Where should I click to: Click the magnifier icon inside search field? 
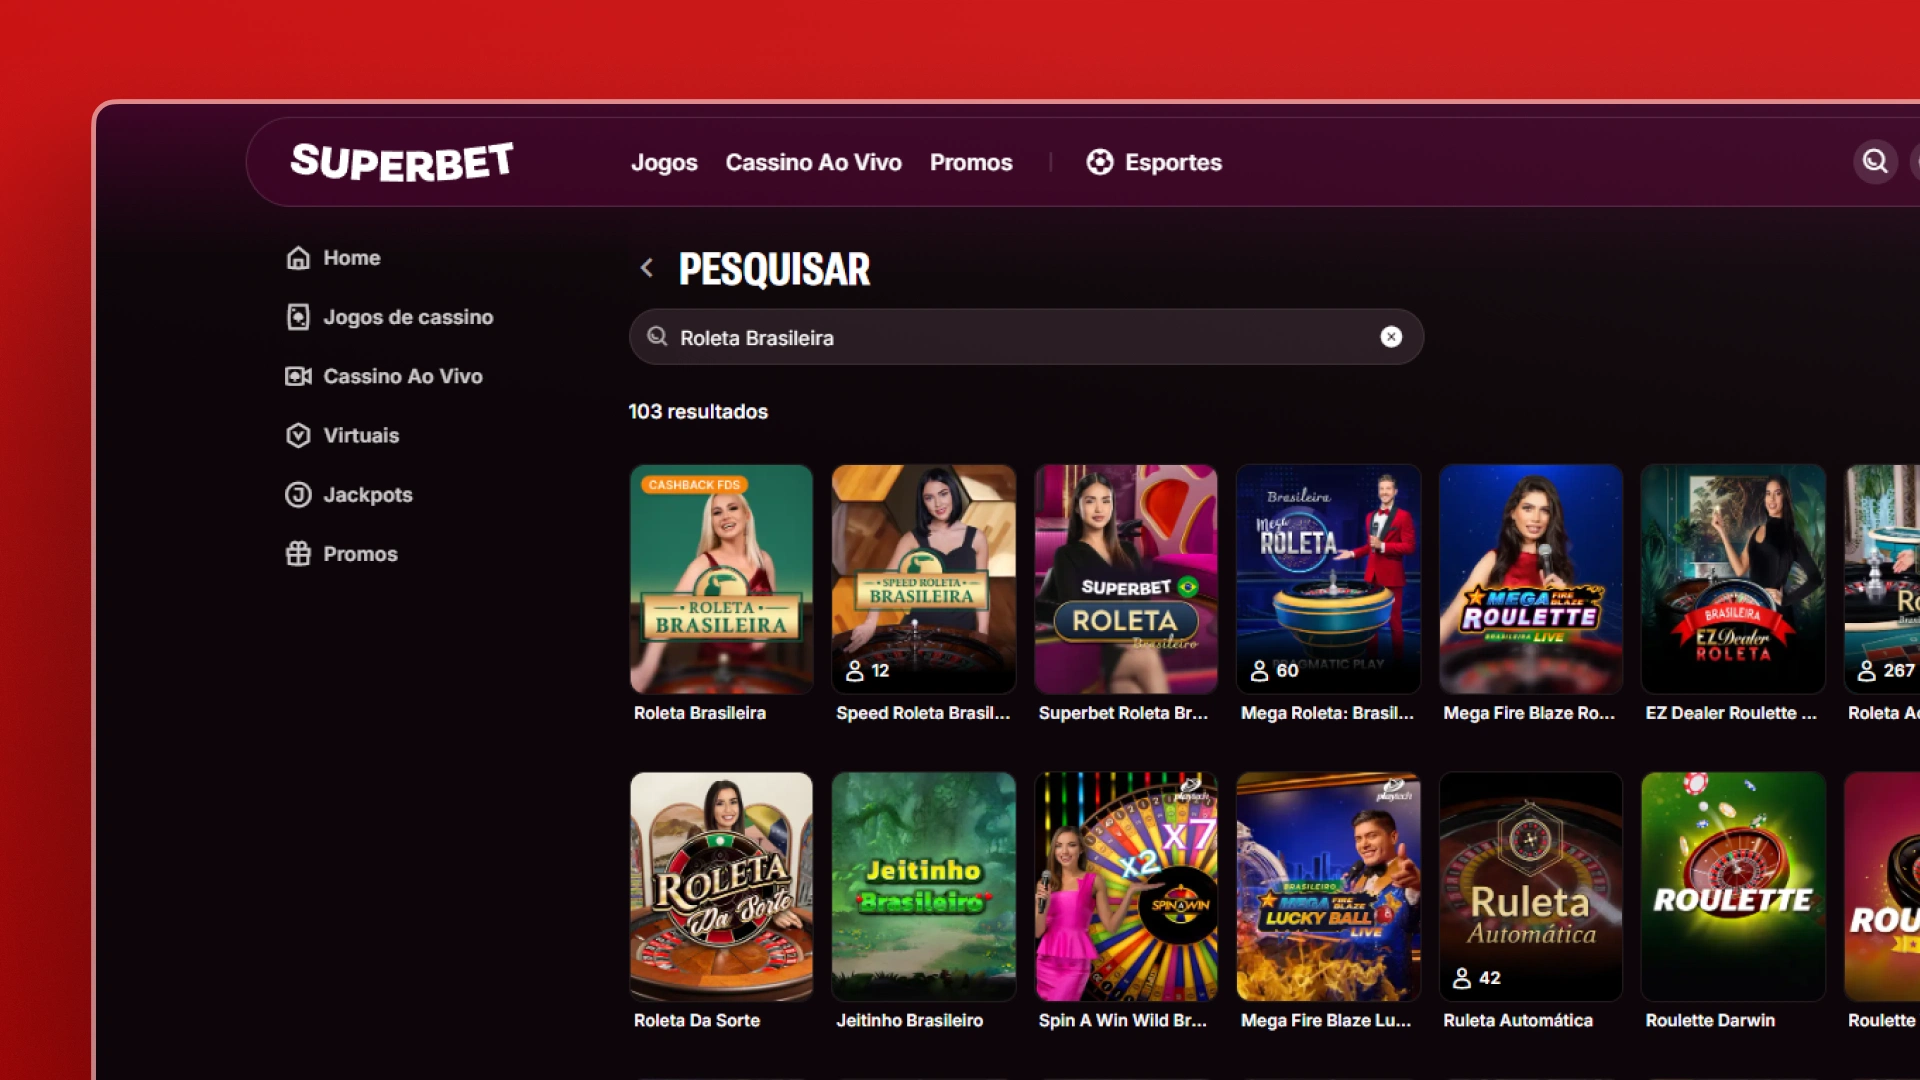pyautogui.click(x=657, y=337)
